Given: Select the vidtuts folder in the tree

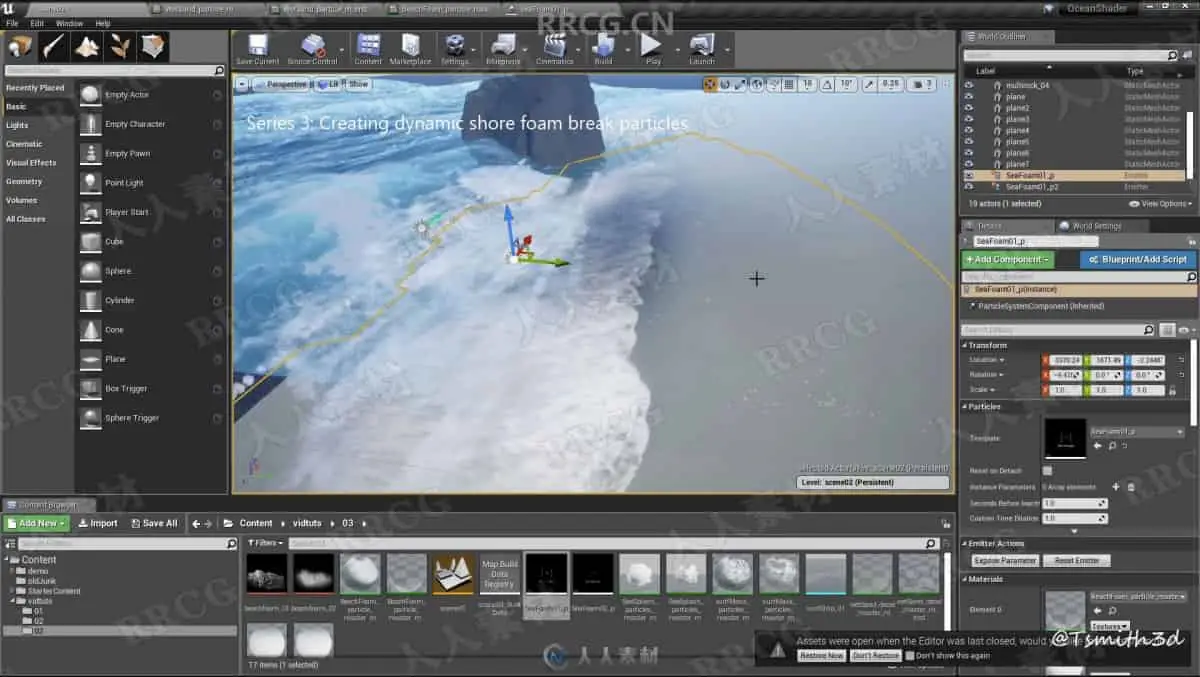Looking at the screenshot, I should point(39,601).
